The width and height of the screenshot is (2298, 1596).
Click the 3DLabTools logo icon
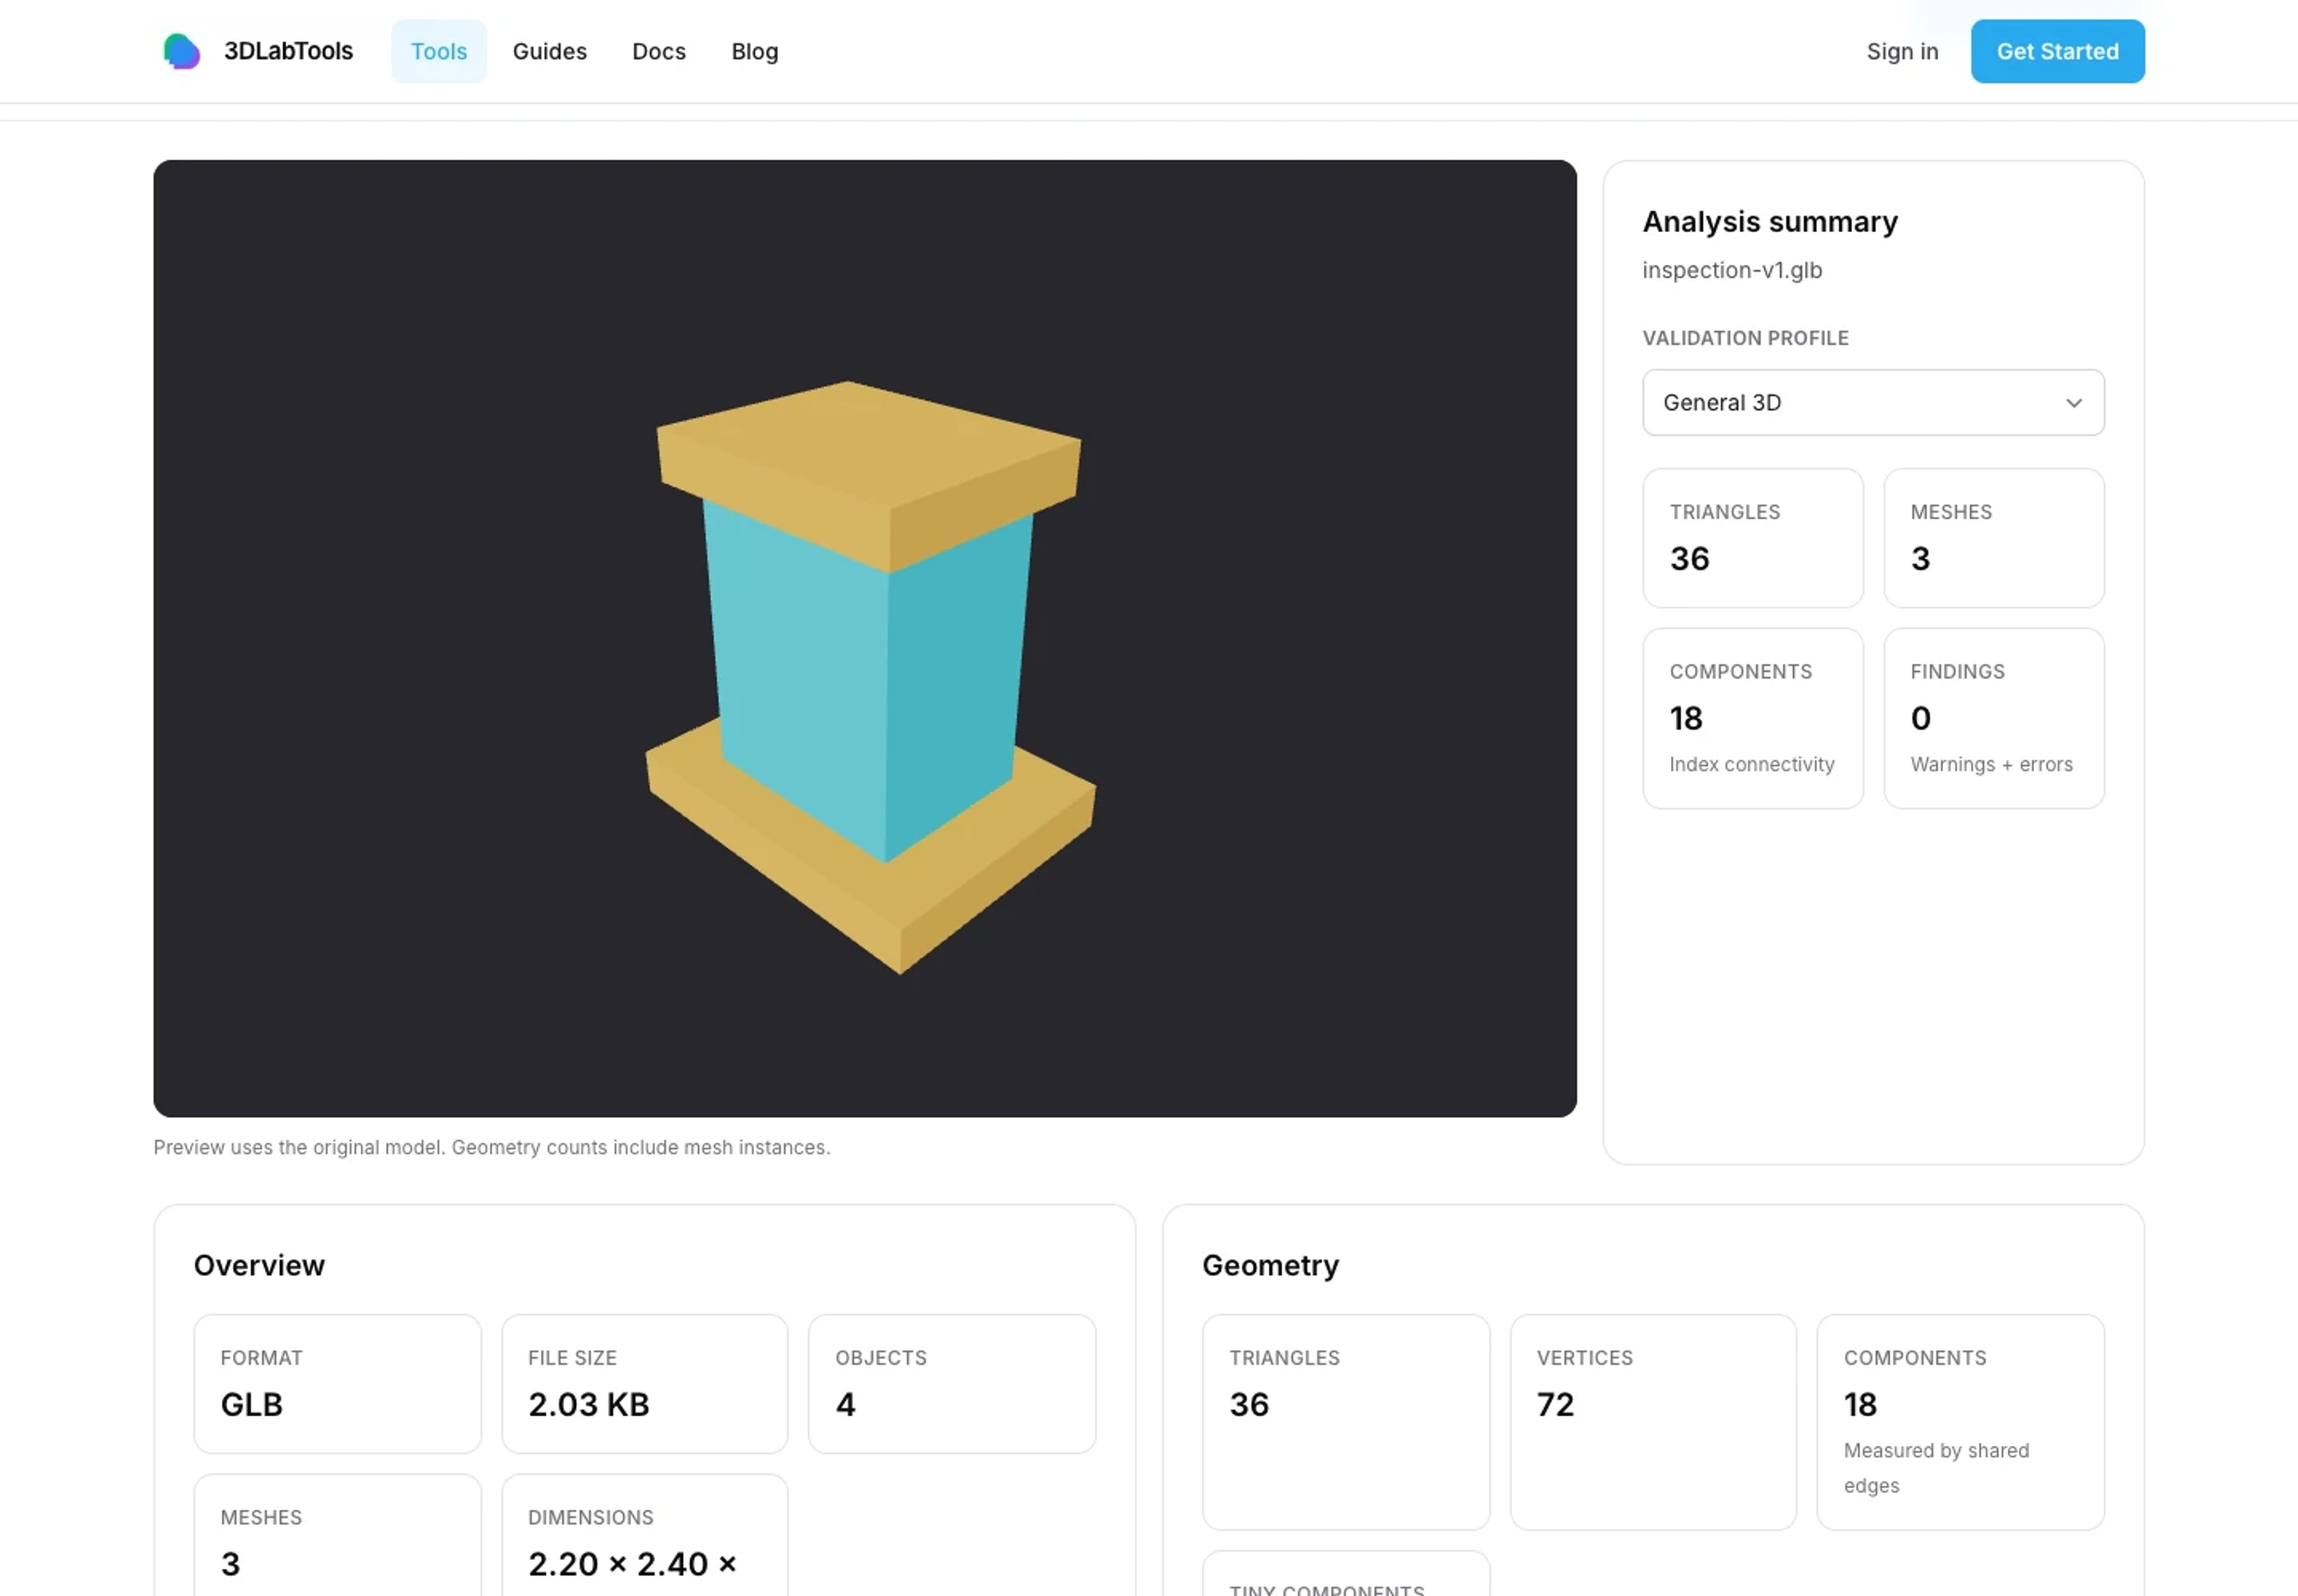coord(181,51)
